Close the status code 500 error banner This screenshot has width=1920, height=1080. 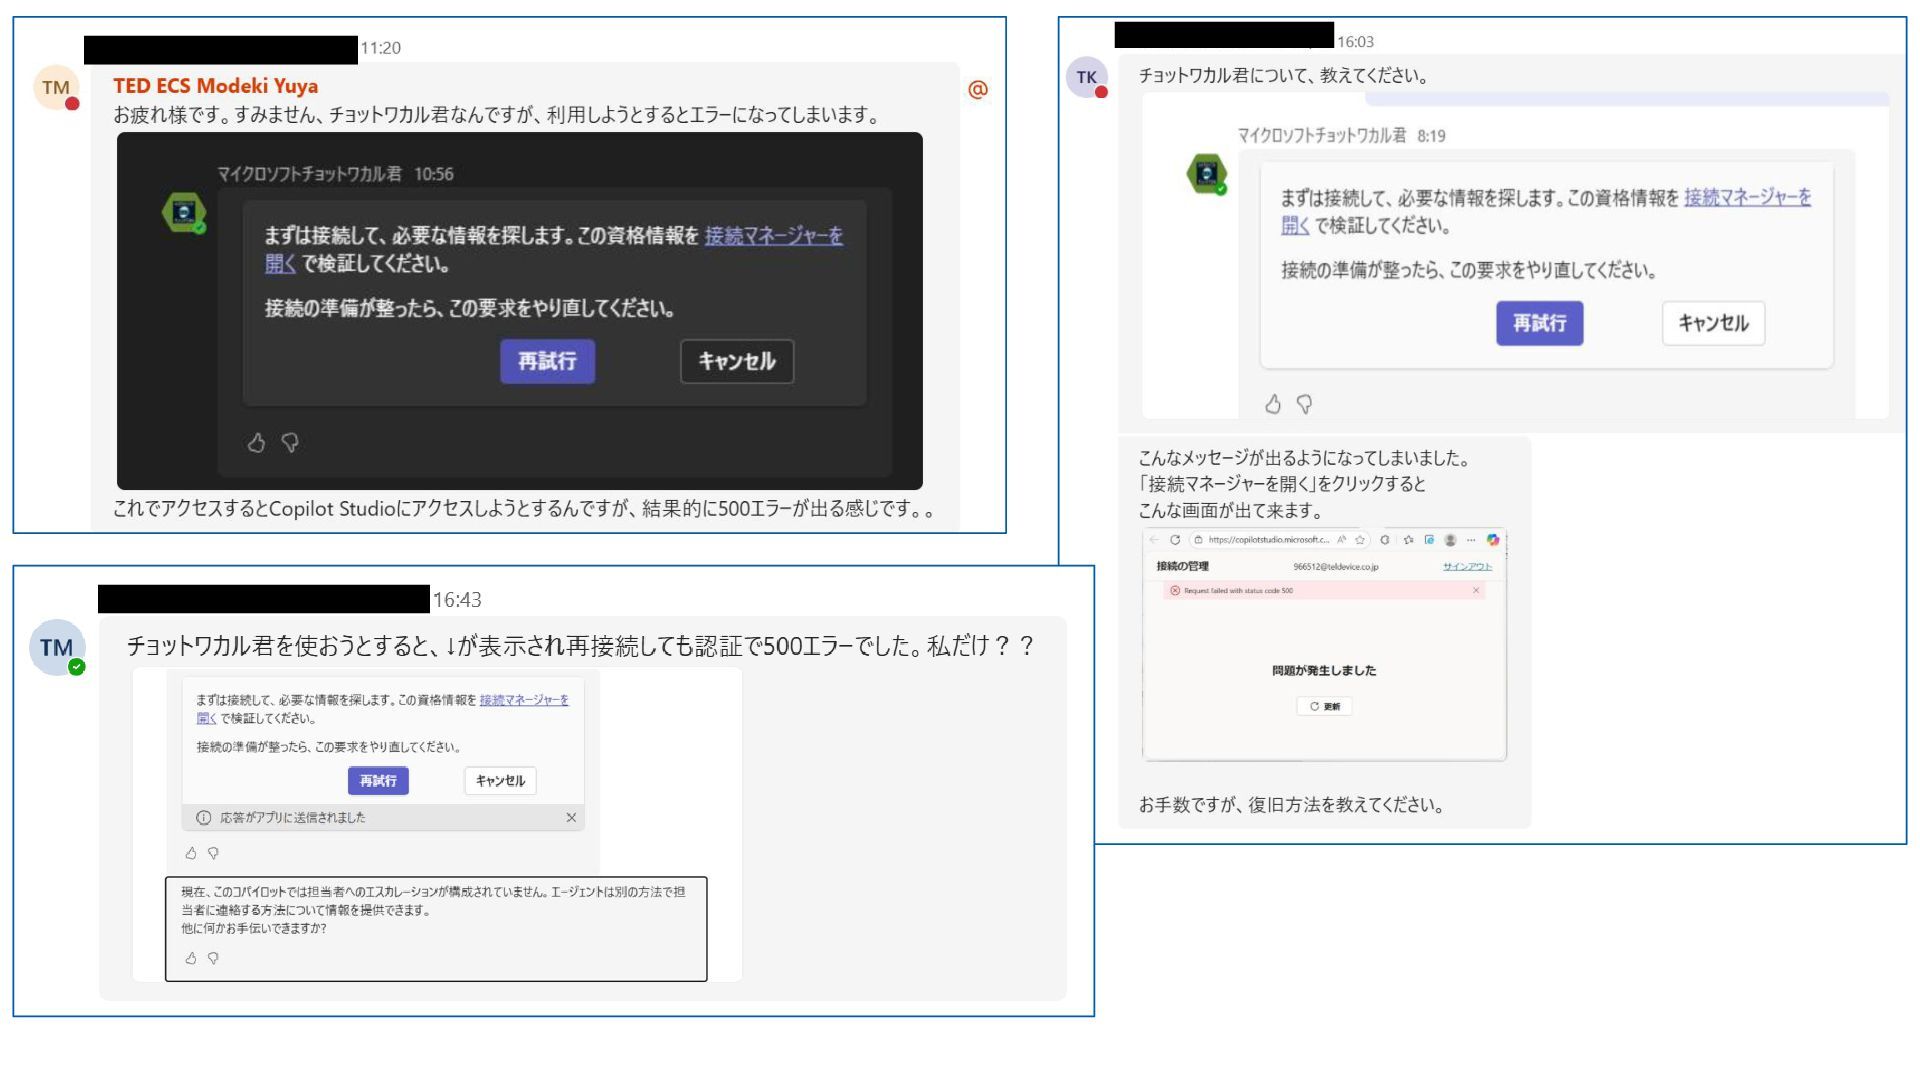pos(1476,591)
